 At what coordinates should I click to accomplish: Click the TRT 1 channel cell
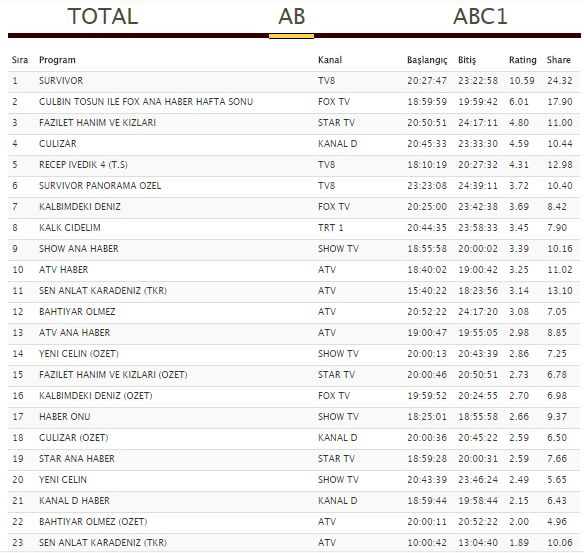click(x=330, y=228)
